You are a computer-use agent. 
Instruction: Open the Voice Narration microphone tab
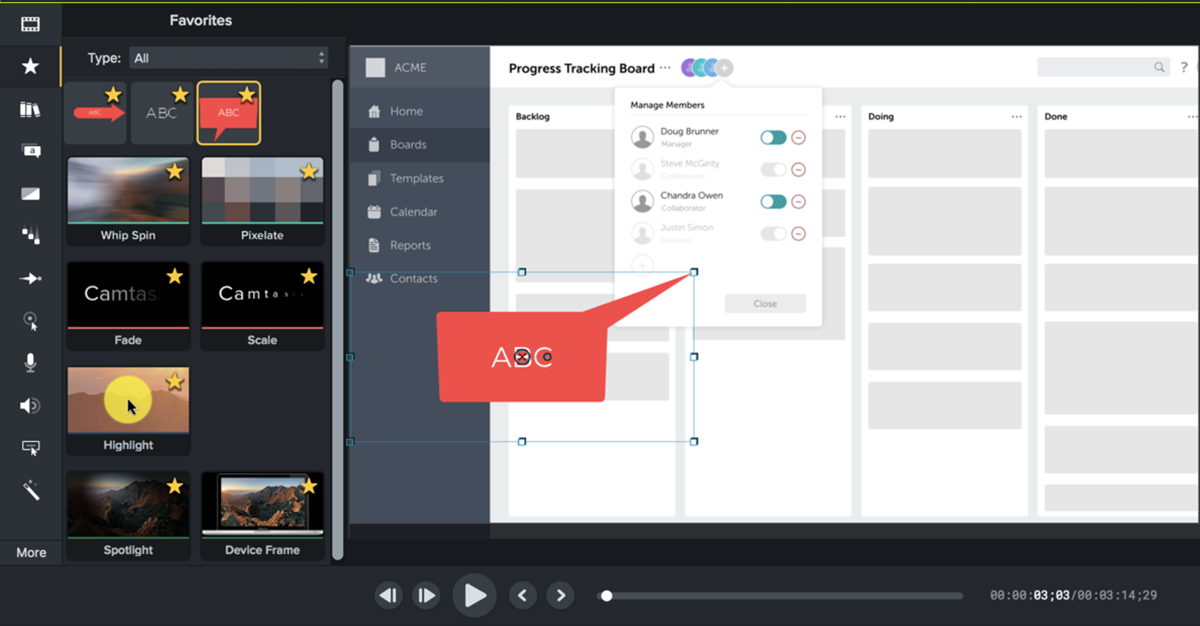[x=31, y=363]
